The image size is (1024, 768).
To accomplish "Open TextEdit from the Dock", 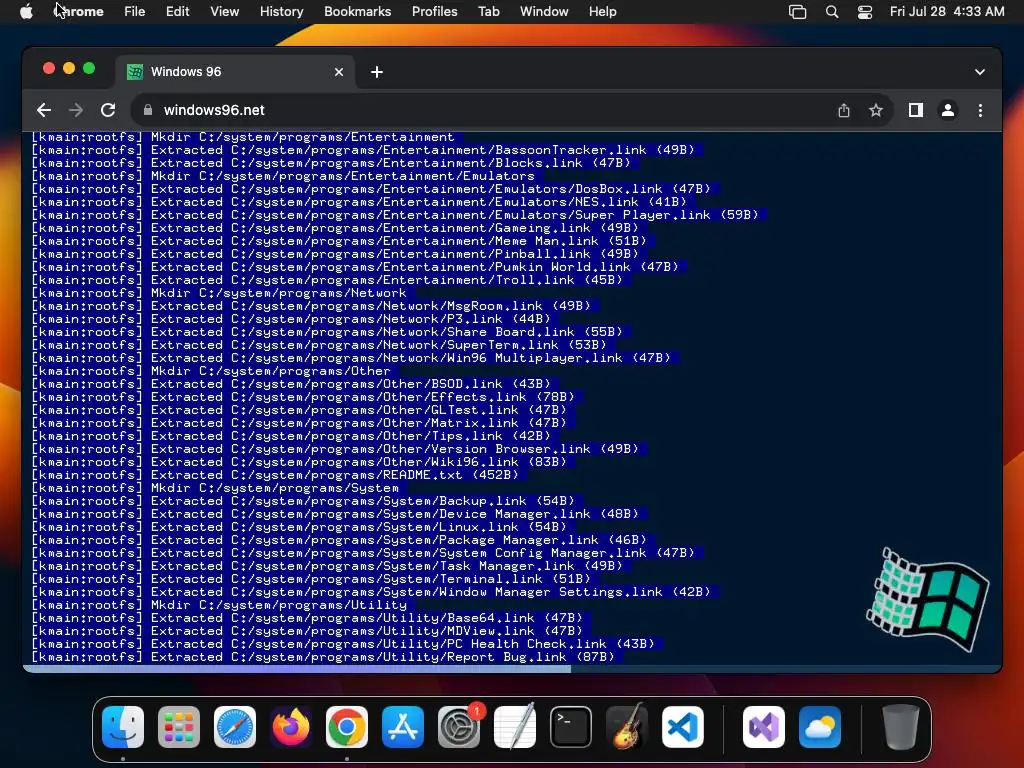I will click(515, 727).
